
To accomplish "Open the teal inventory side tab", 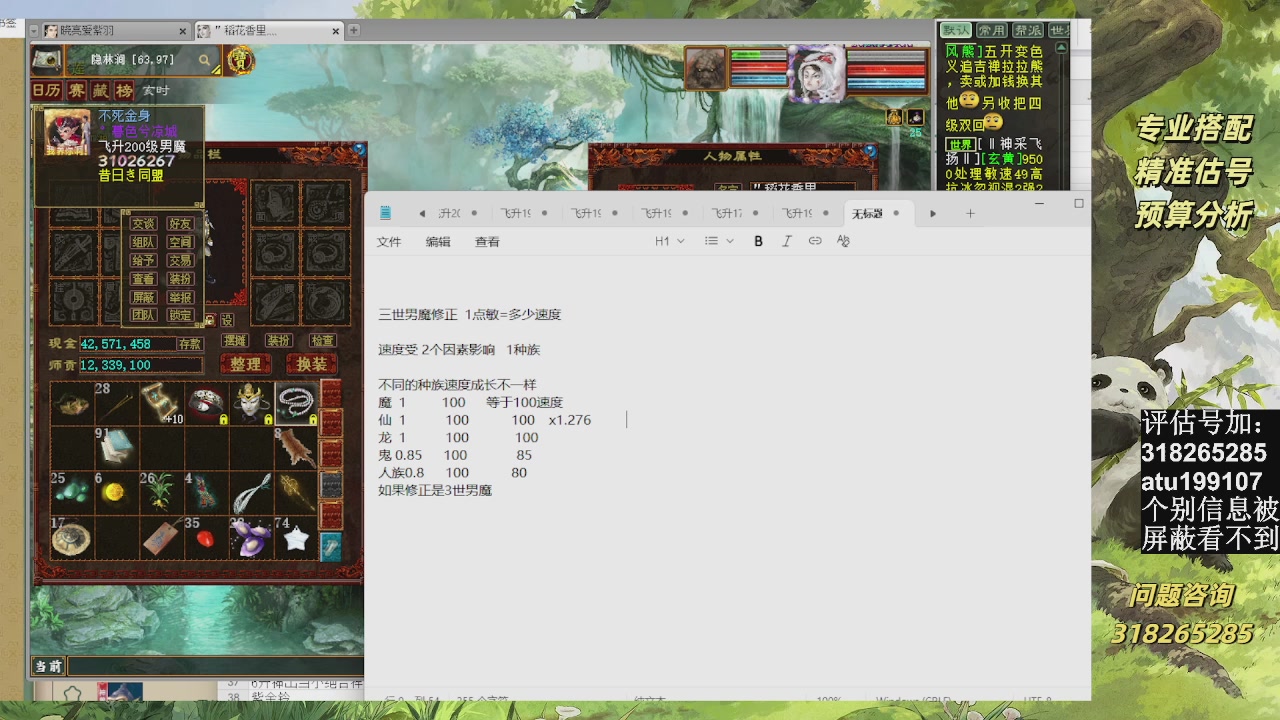I will pos(331,547).
